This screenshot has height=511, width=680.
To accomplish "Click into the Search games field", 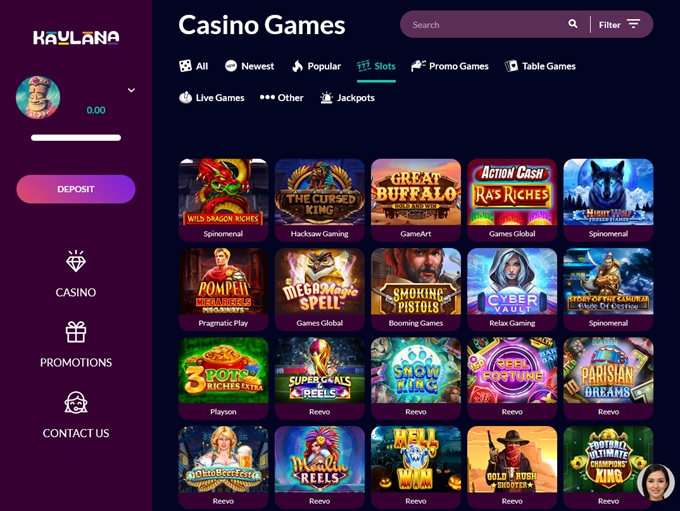I will click(484, 25).
